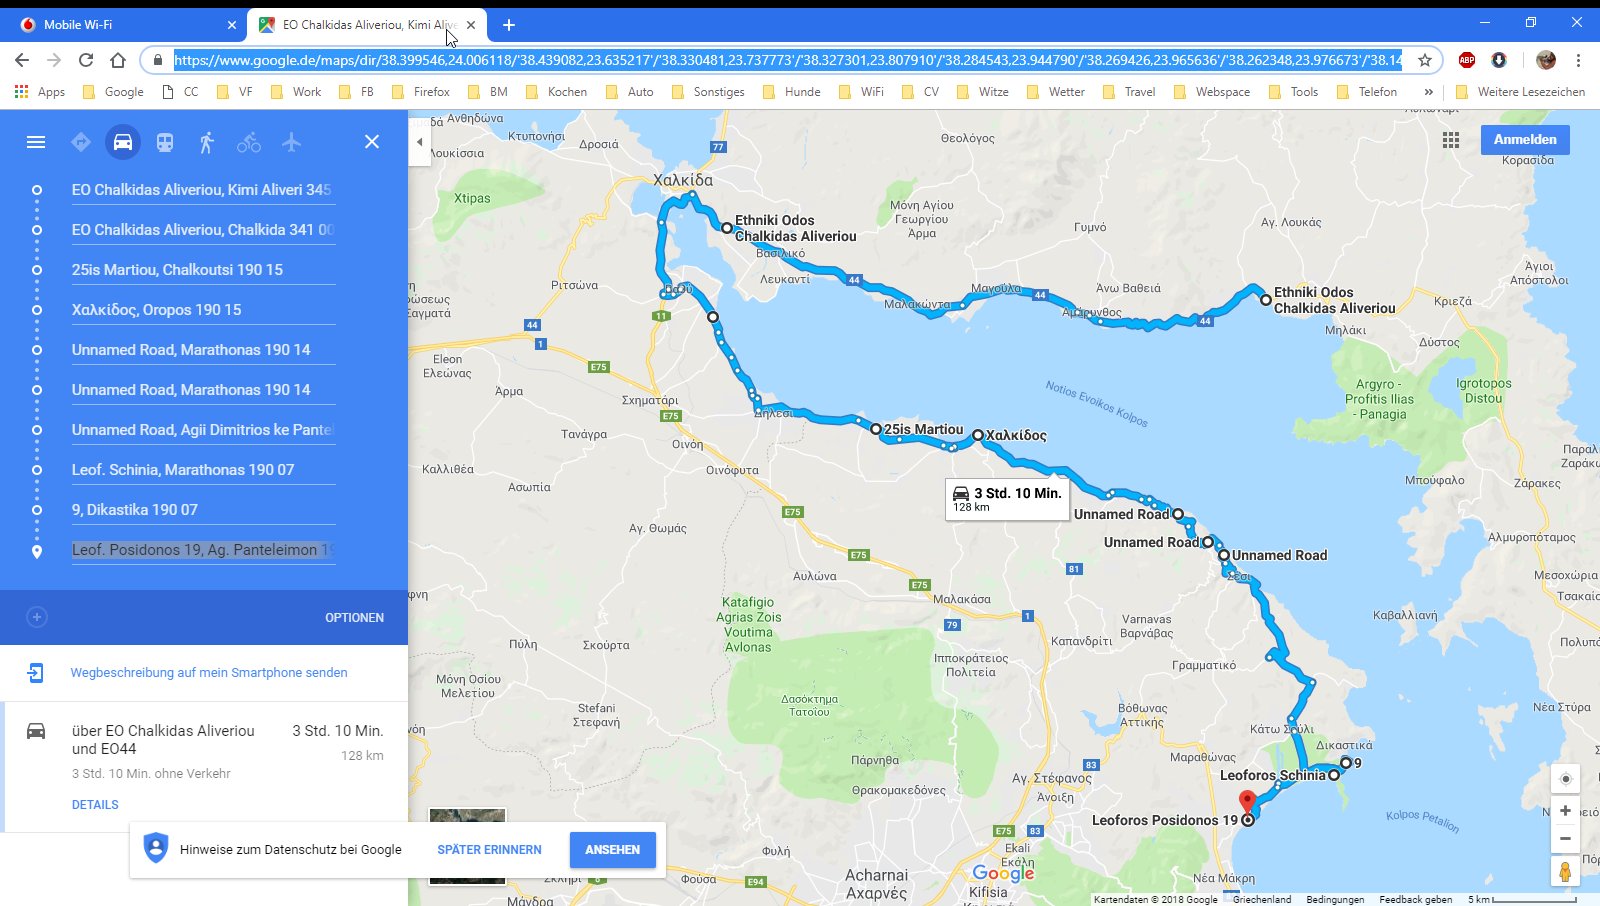
Task: Switch to the Mobile Wi-Fi tab
Action: click(x=124, y=25)
